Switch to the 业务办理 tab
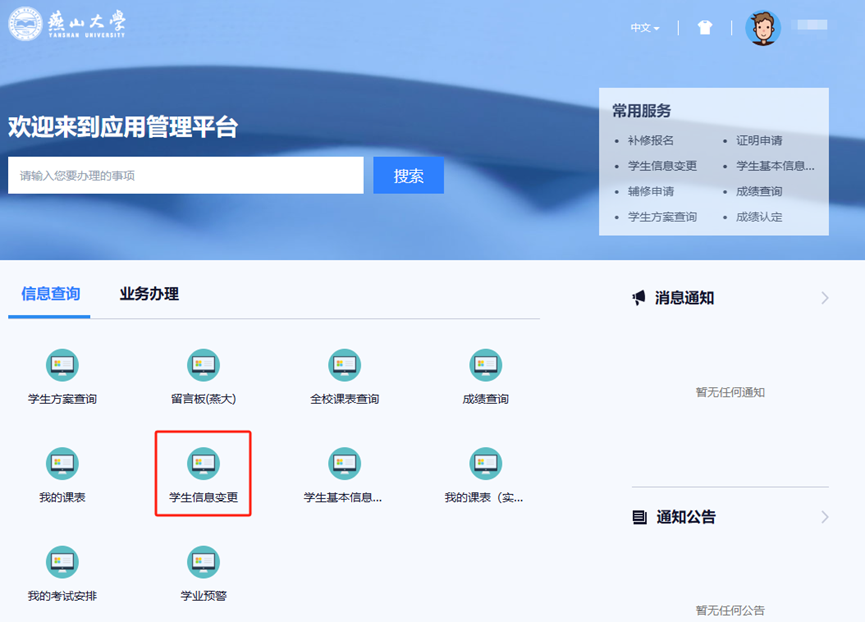The width and height of the screenshot is (865, 622). [x=149, y=294]
